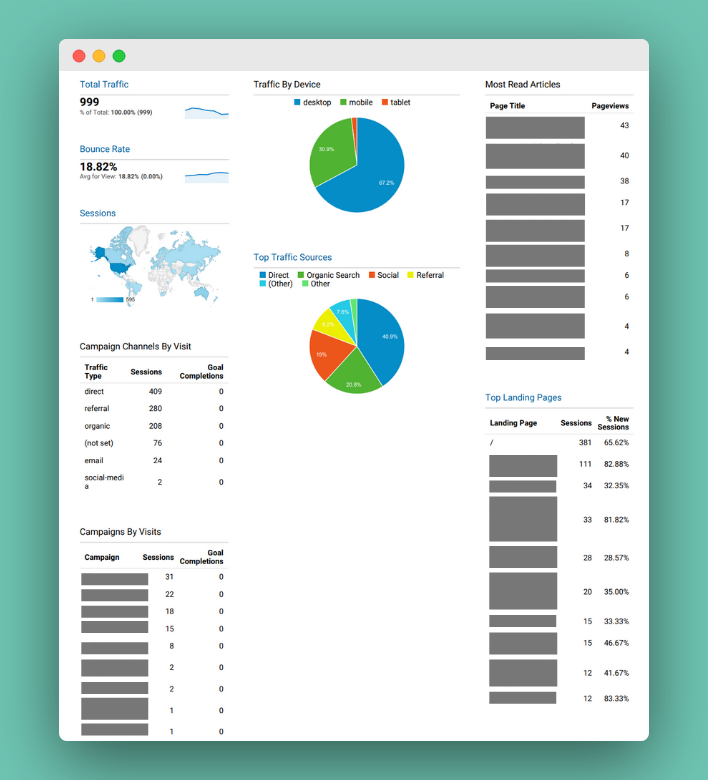Open the Total Traffic widget title
708x780 pixels.
[104, 85]
